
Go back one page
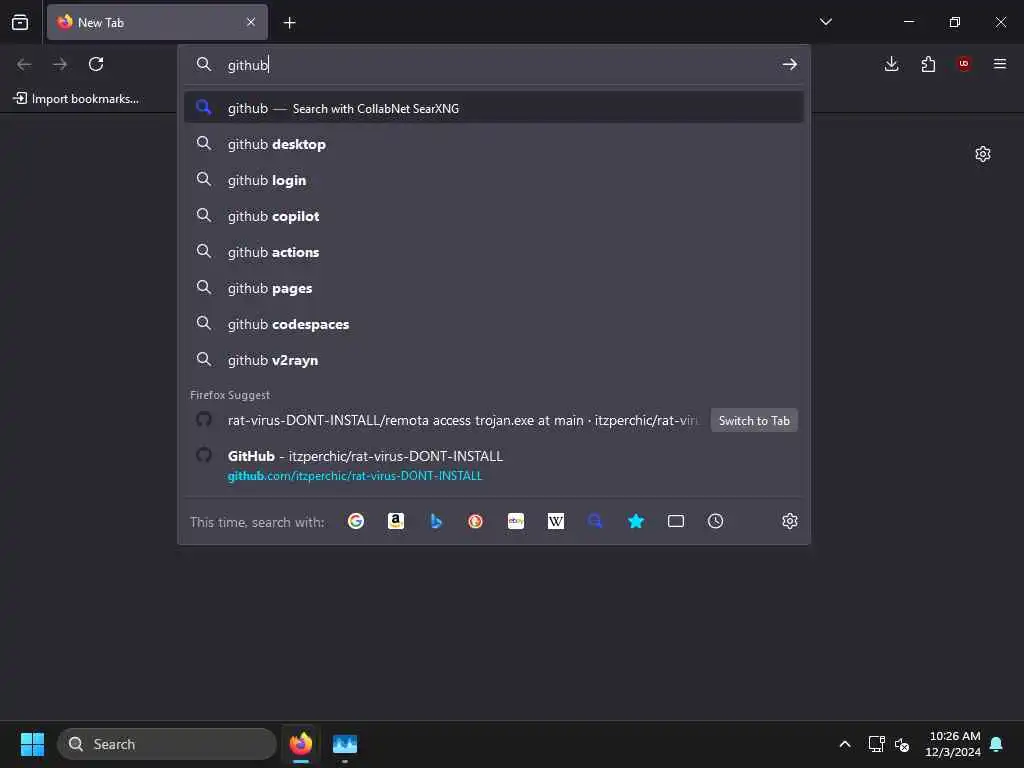coord(24,64)
